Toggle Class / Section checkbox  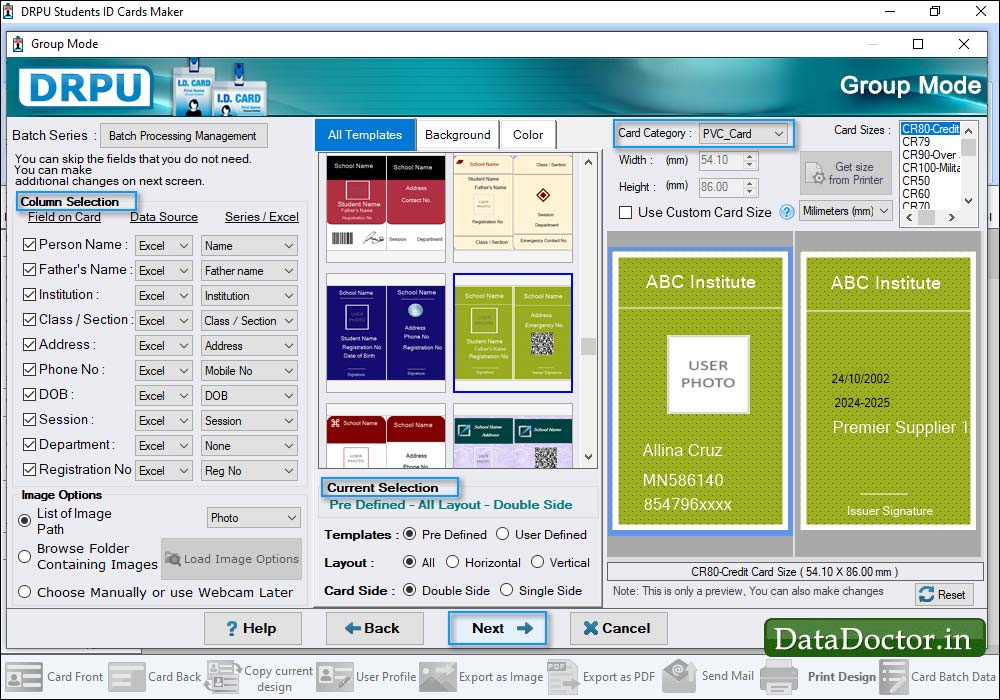click(29, 319)
